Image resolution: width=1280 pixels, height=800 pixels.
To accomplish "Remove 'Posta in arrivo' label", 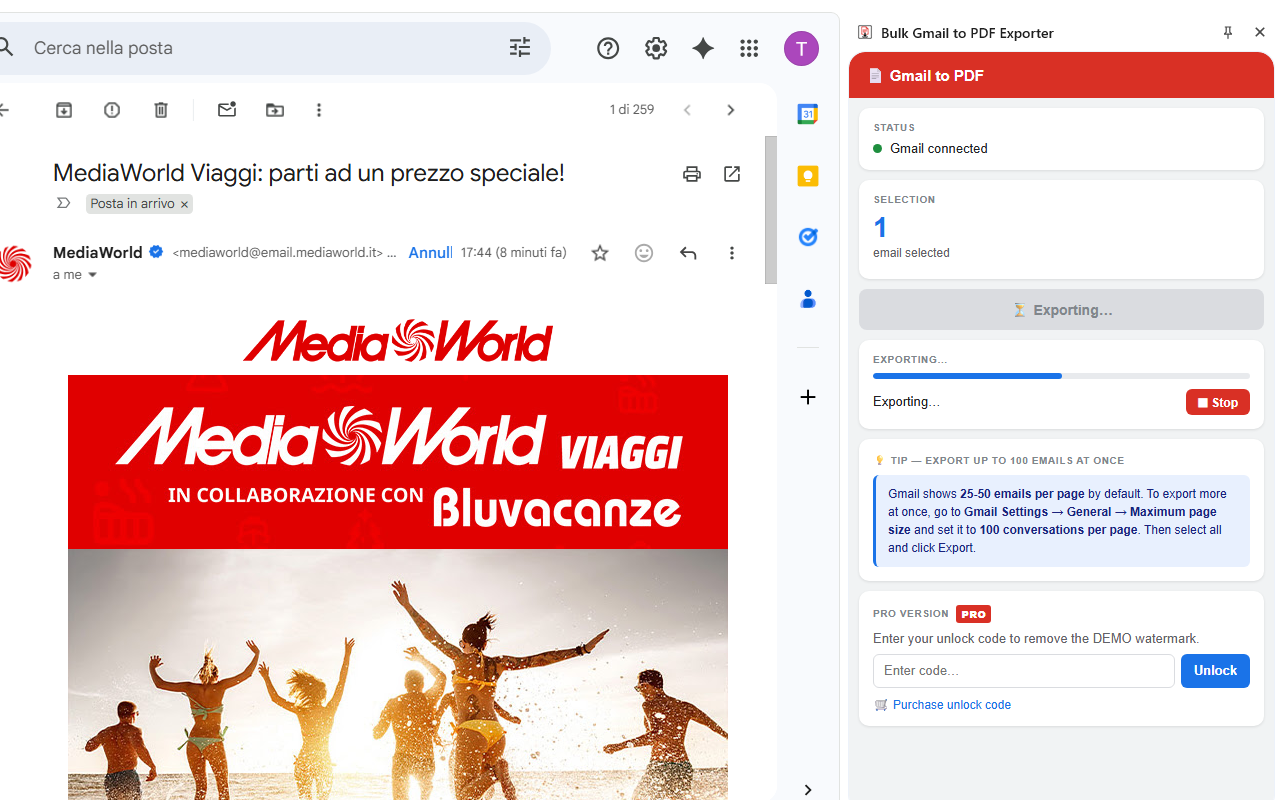I will pos(184,204).
